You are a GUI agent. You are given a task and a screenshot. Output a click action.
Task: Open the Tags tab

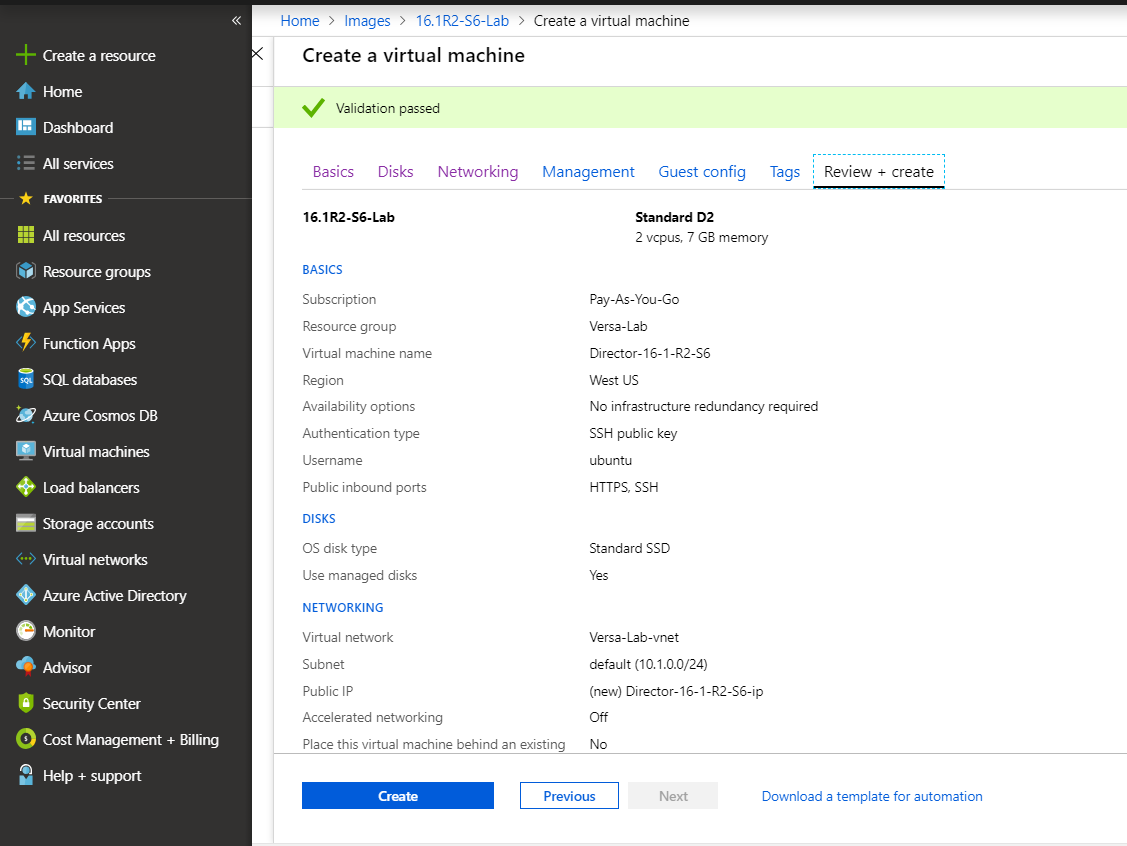pos(785,172)
